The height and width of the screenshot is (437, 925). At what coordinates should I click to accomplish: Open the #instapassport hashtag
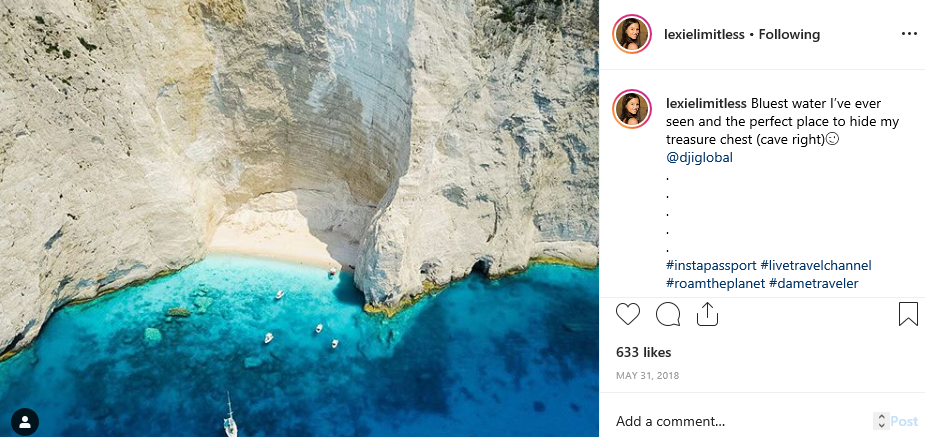[x=710, y=265]
